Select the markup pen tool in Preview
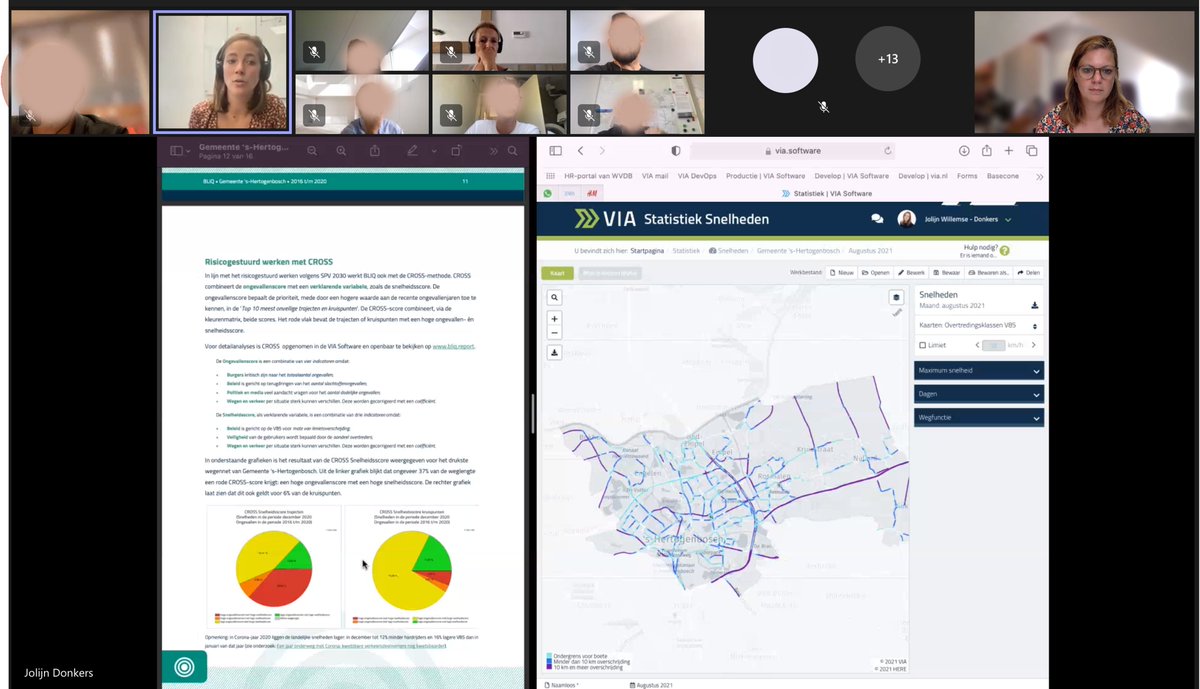1200x689 pixels. [x=413, y=150]
